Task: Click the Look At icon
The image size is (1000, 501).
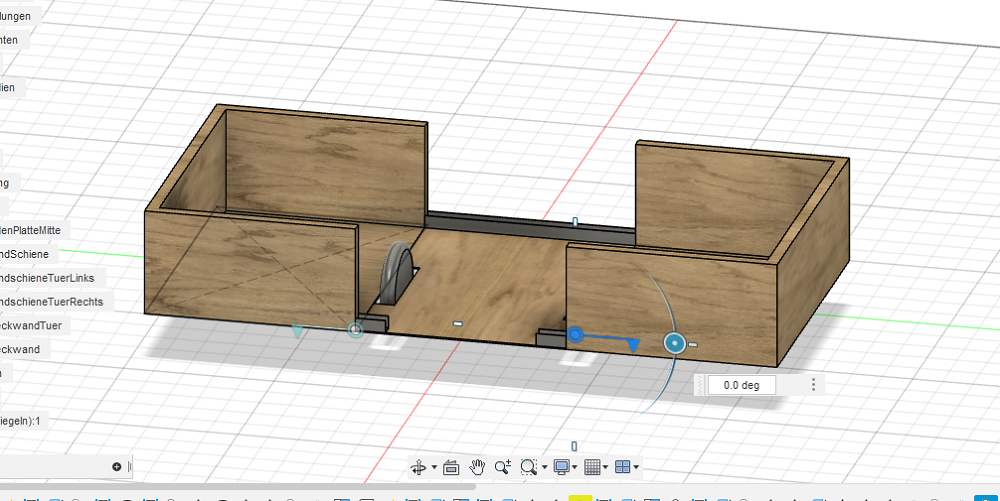Action: [x=451, y=467]
